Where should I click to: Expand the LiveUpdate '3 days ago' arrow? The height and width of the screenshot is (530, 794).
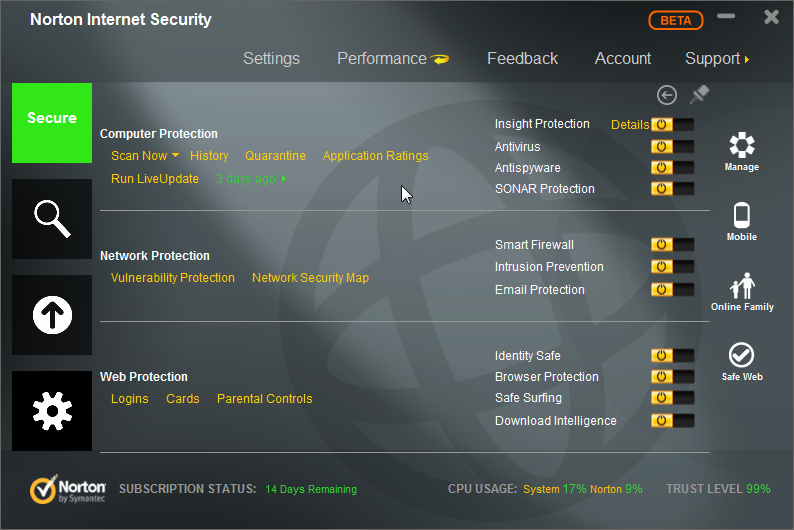[284, 180]
